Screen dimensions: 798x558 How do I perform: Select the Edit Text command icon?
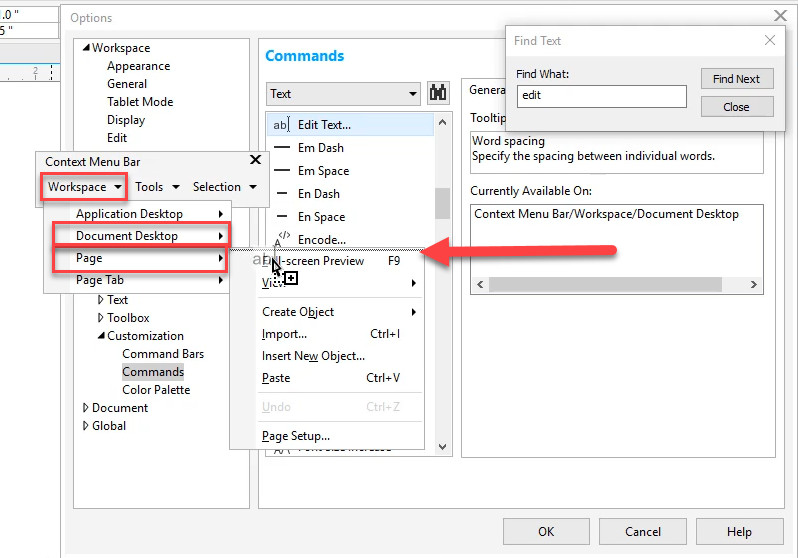[x=281, y=125]
